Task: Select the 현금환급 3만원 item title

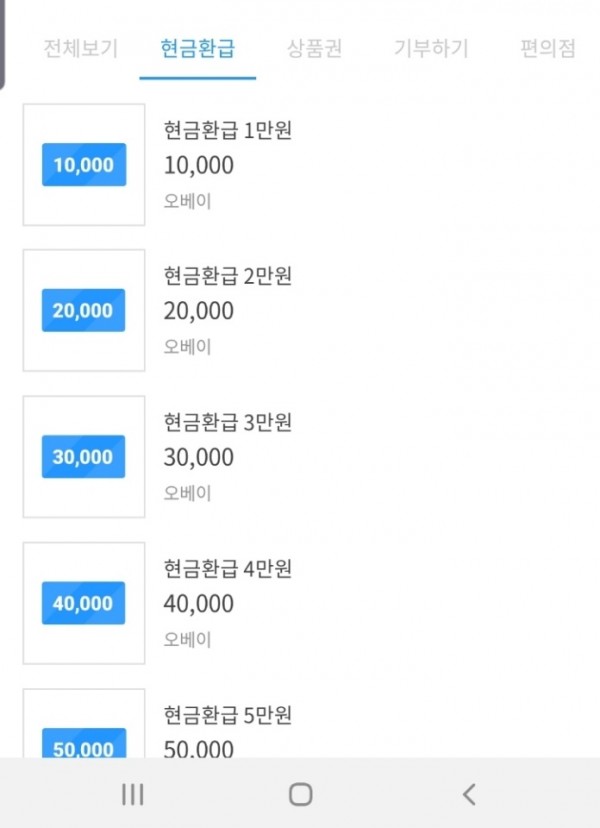Action: (228, 422)
